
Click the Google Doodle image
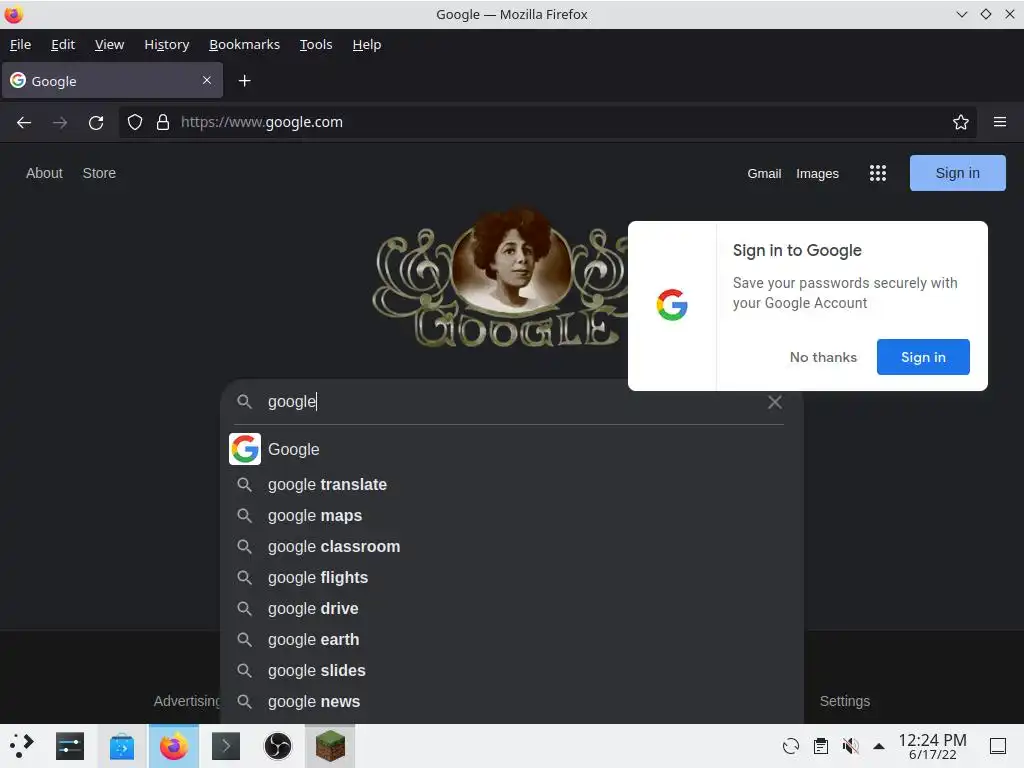500,277
